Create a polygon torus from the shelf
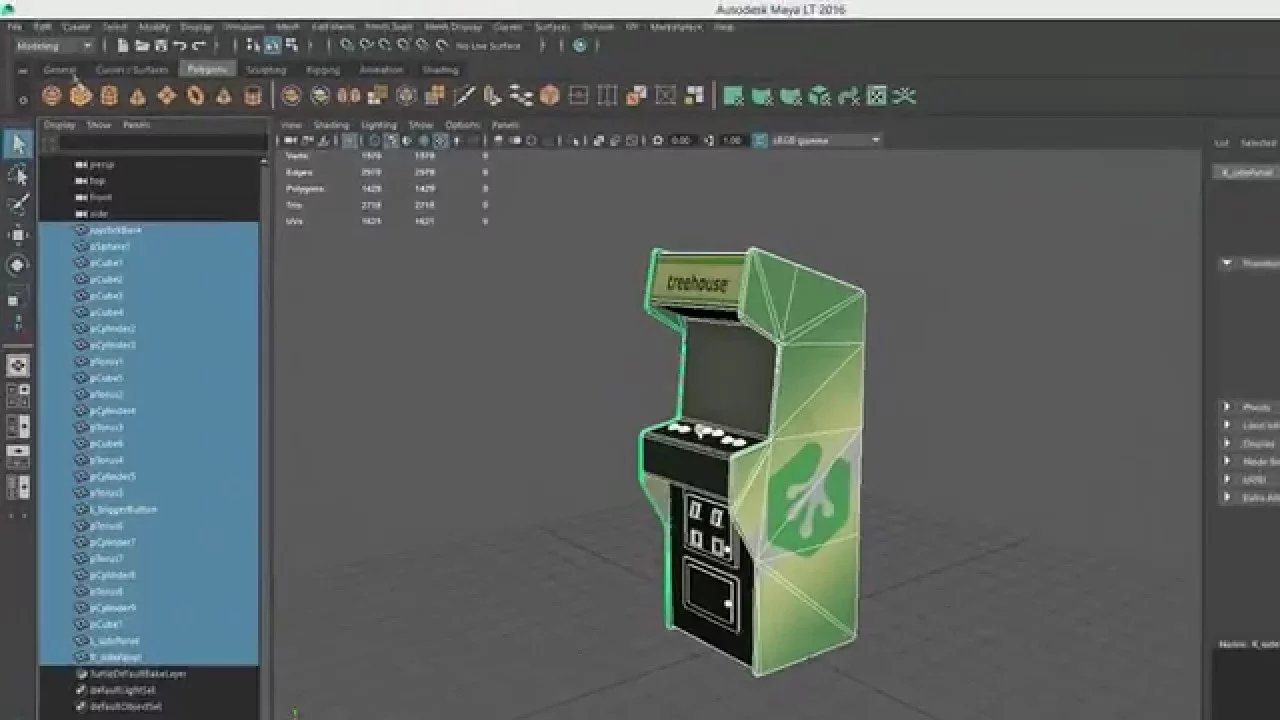Image resolution: width=1280 pixels, height=720 pixels. [x=196, y=96]
